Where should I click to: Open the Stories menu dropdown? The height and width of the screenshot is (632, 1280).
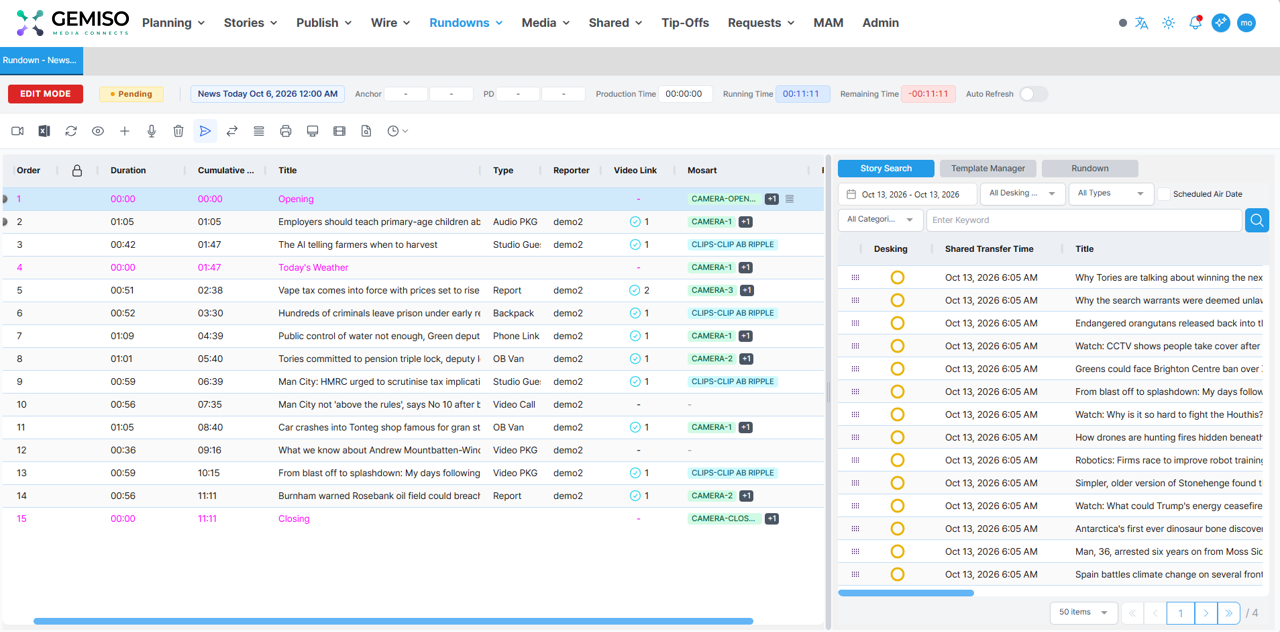click(x=250, y=23)
